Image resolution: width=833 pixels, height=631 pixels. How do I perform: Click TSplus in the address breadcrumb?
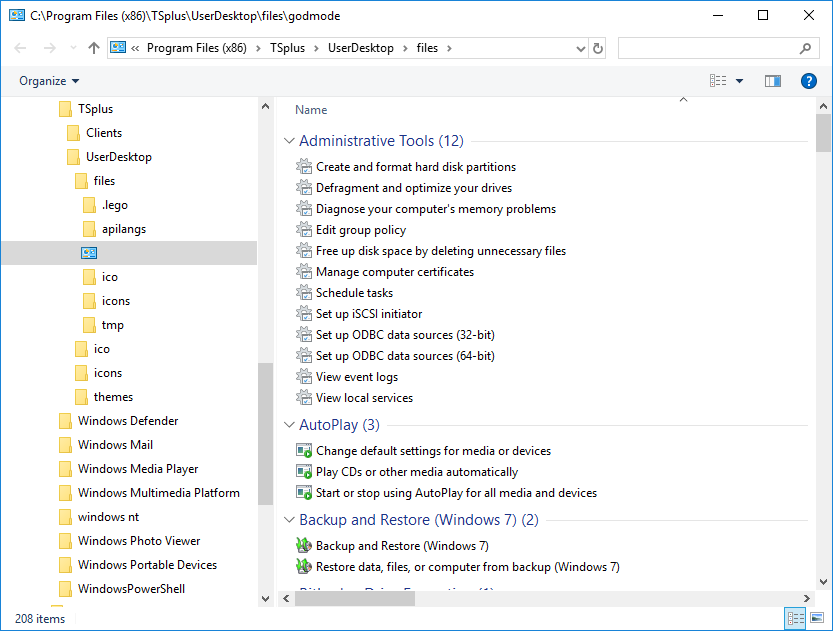(287, 48)
